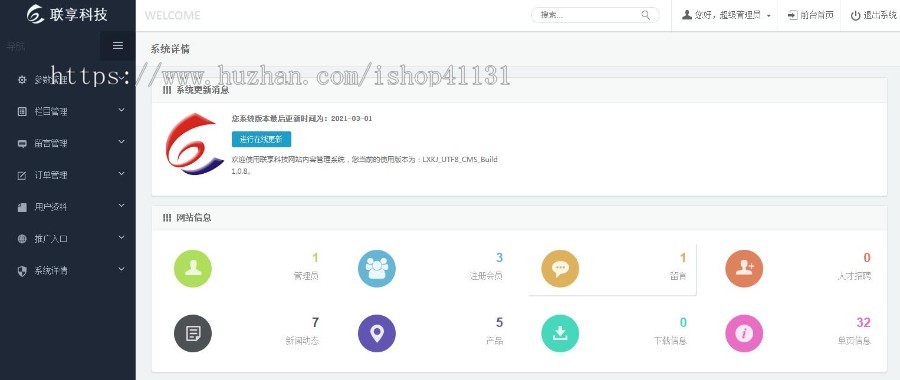The height and width of the screenshot is (380, 900).
Task: Click the update date line ending 2021-03-01
Action: pyautogui.click(x=302, y=119)
